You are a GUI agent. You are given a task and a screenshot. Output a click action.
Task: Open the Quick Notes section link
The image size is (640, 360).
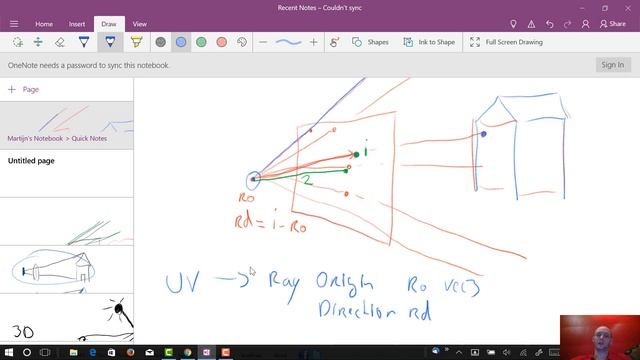[x=89, y=138]
